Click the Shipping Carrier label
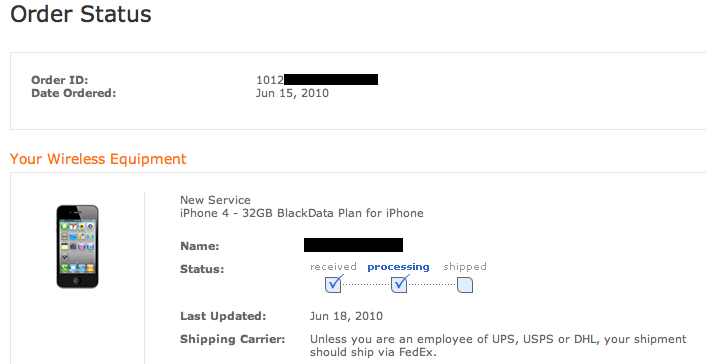This screenshot has height=364, width=706. [233, 339]
